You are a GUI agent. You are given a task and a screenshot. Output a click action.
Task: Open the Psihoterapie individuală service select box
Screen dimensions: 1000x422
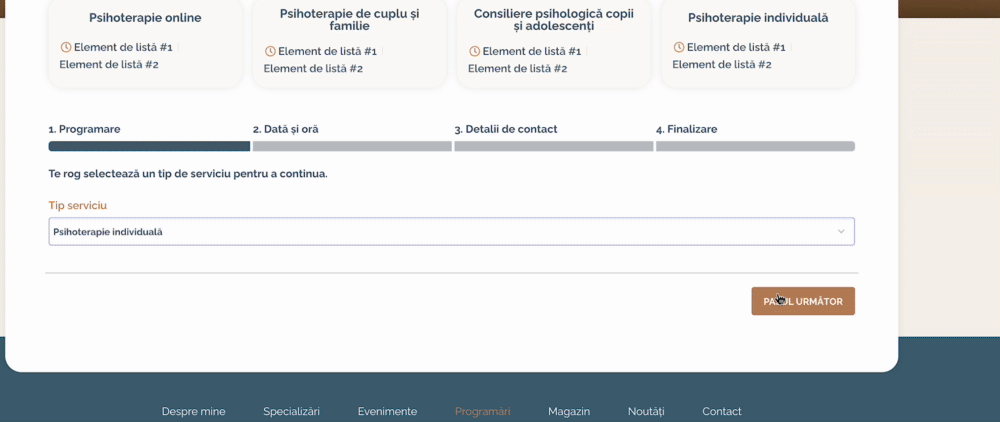[440, 232]
